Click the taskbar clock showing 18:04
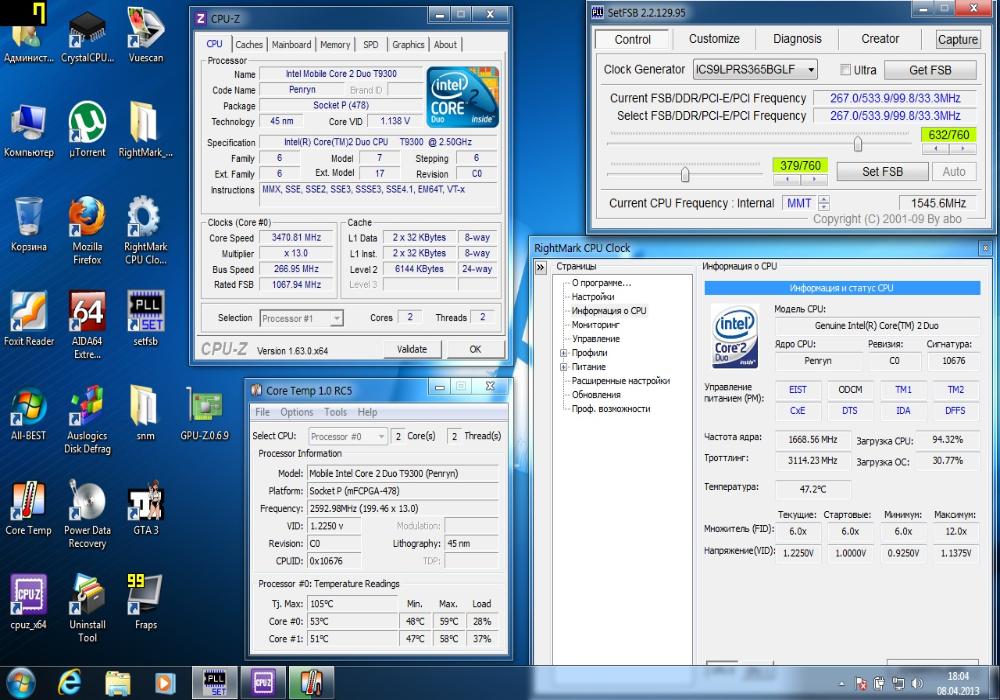This screenshot has height=700, width=1000. coord(957,683)
